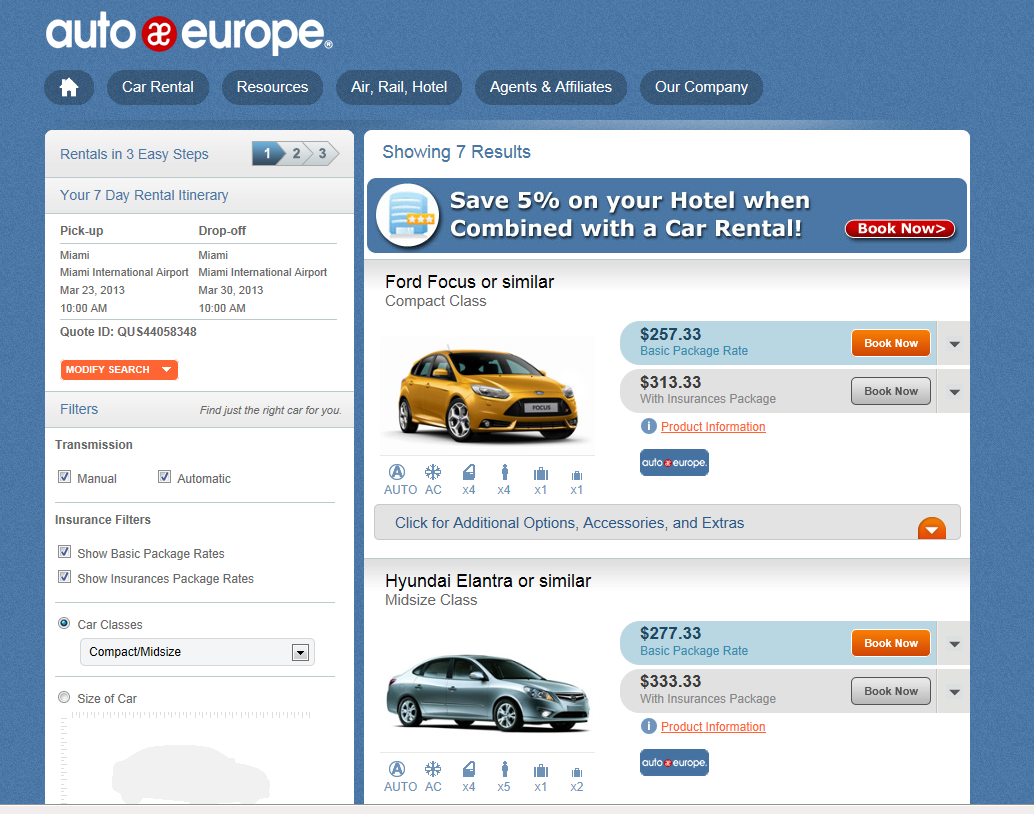Open the Resources menu
Image resolution: width=1034 pixels, height=814 pixels.
pyautogui.click(x=272, y=87)
